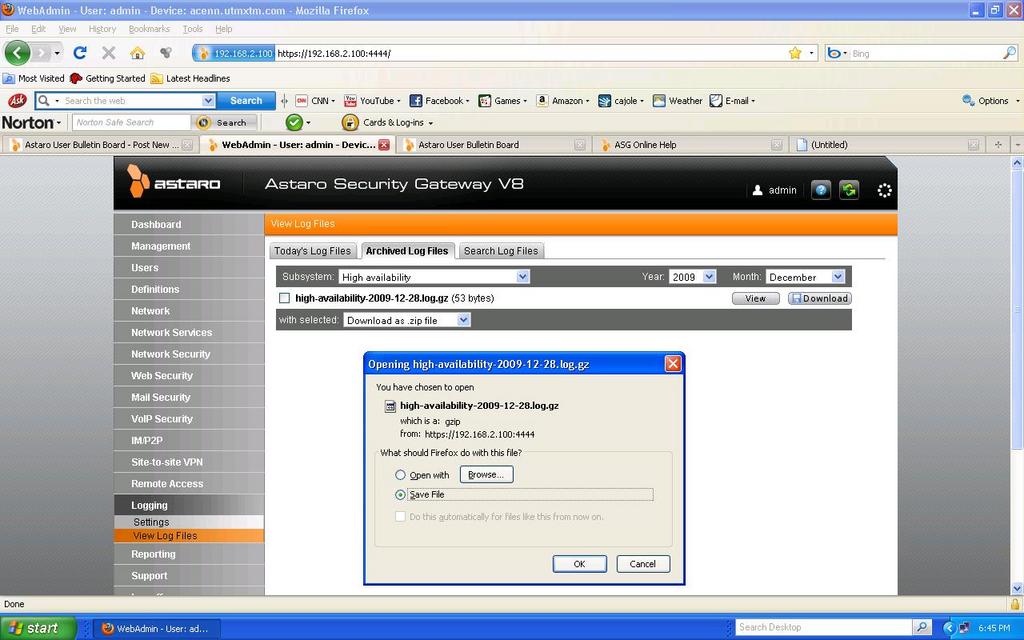Open the Bookmarks menu
Image resolution: width=1024 pixels, height=640 pixels.
coord(149,29)
